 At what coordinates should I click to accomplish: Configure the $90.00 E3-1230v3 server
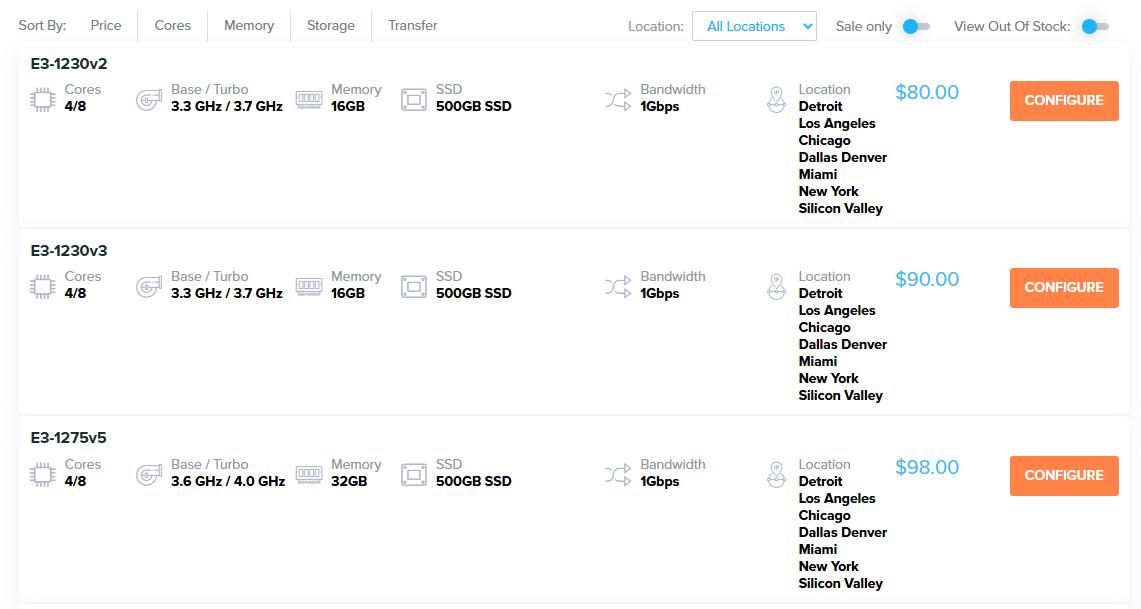[1064, 288]
